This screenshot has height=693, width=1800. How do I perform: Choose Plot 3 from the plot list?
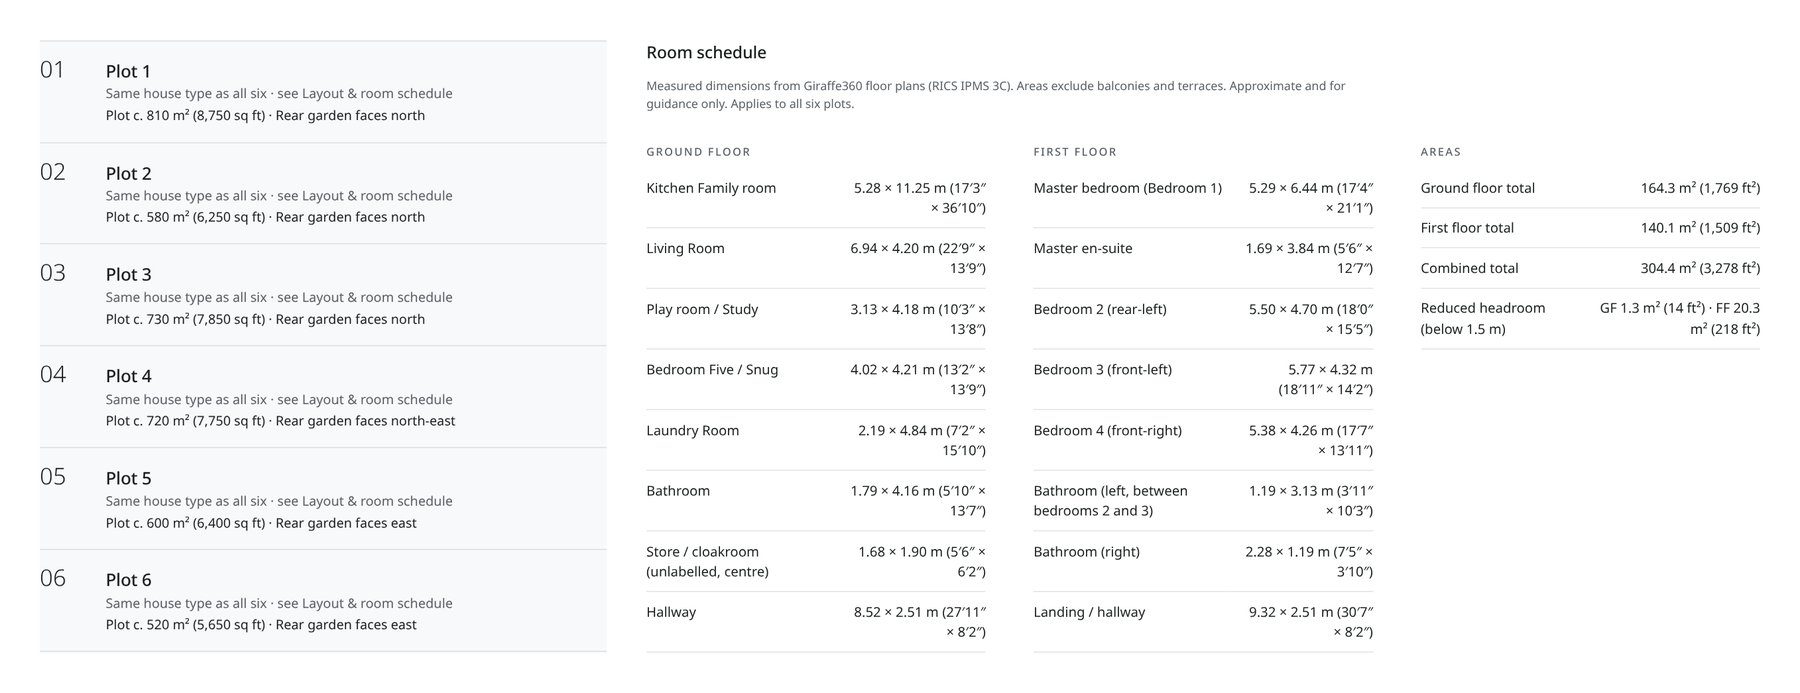coord(323,295)
